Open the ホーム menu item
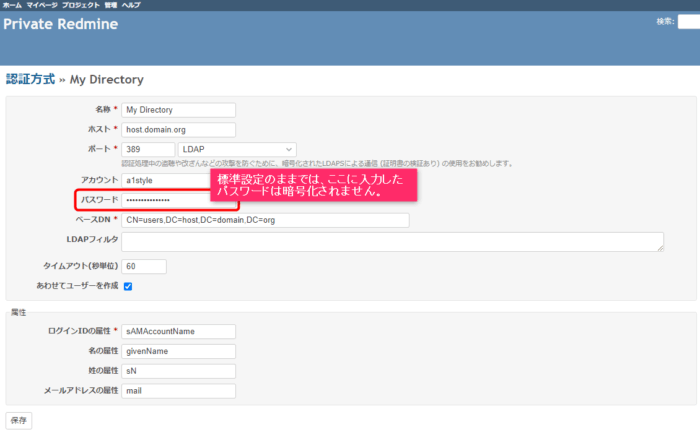This screenshot has width=700, height=435. (12, 5)
